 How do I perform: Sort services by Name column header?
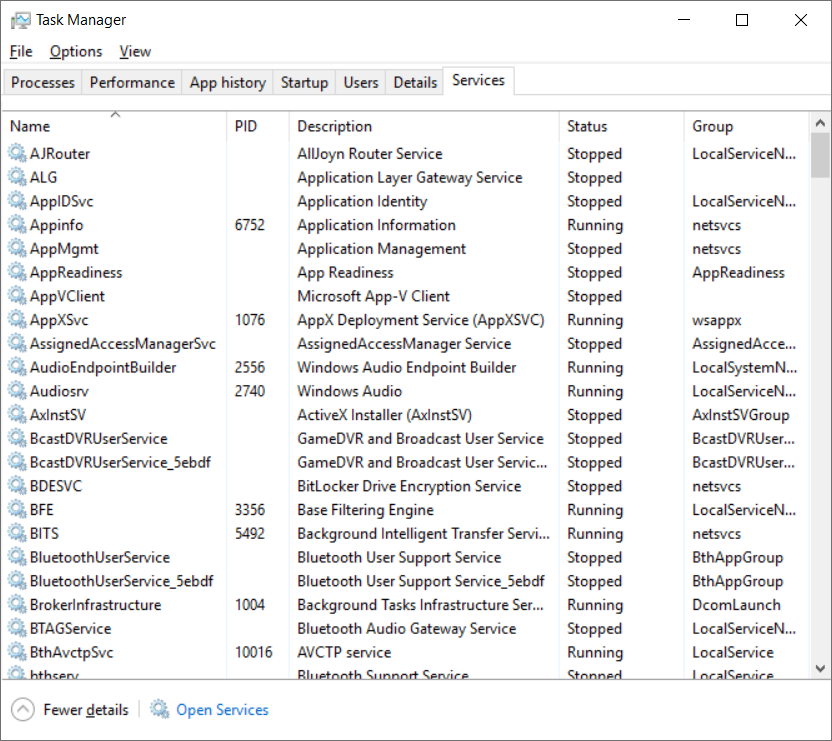click(115, 126)
